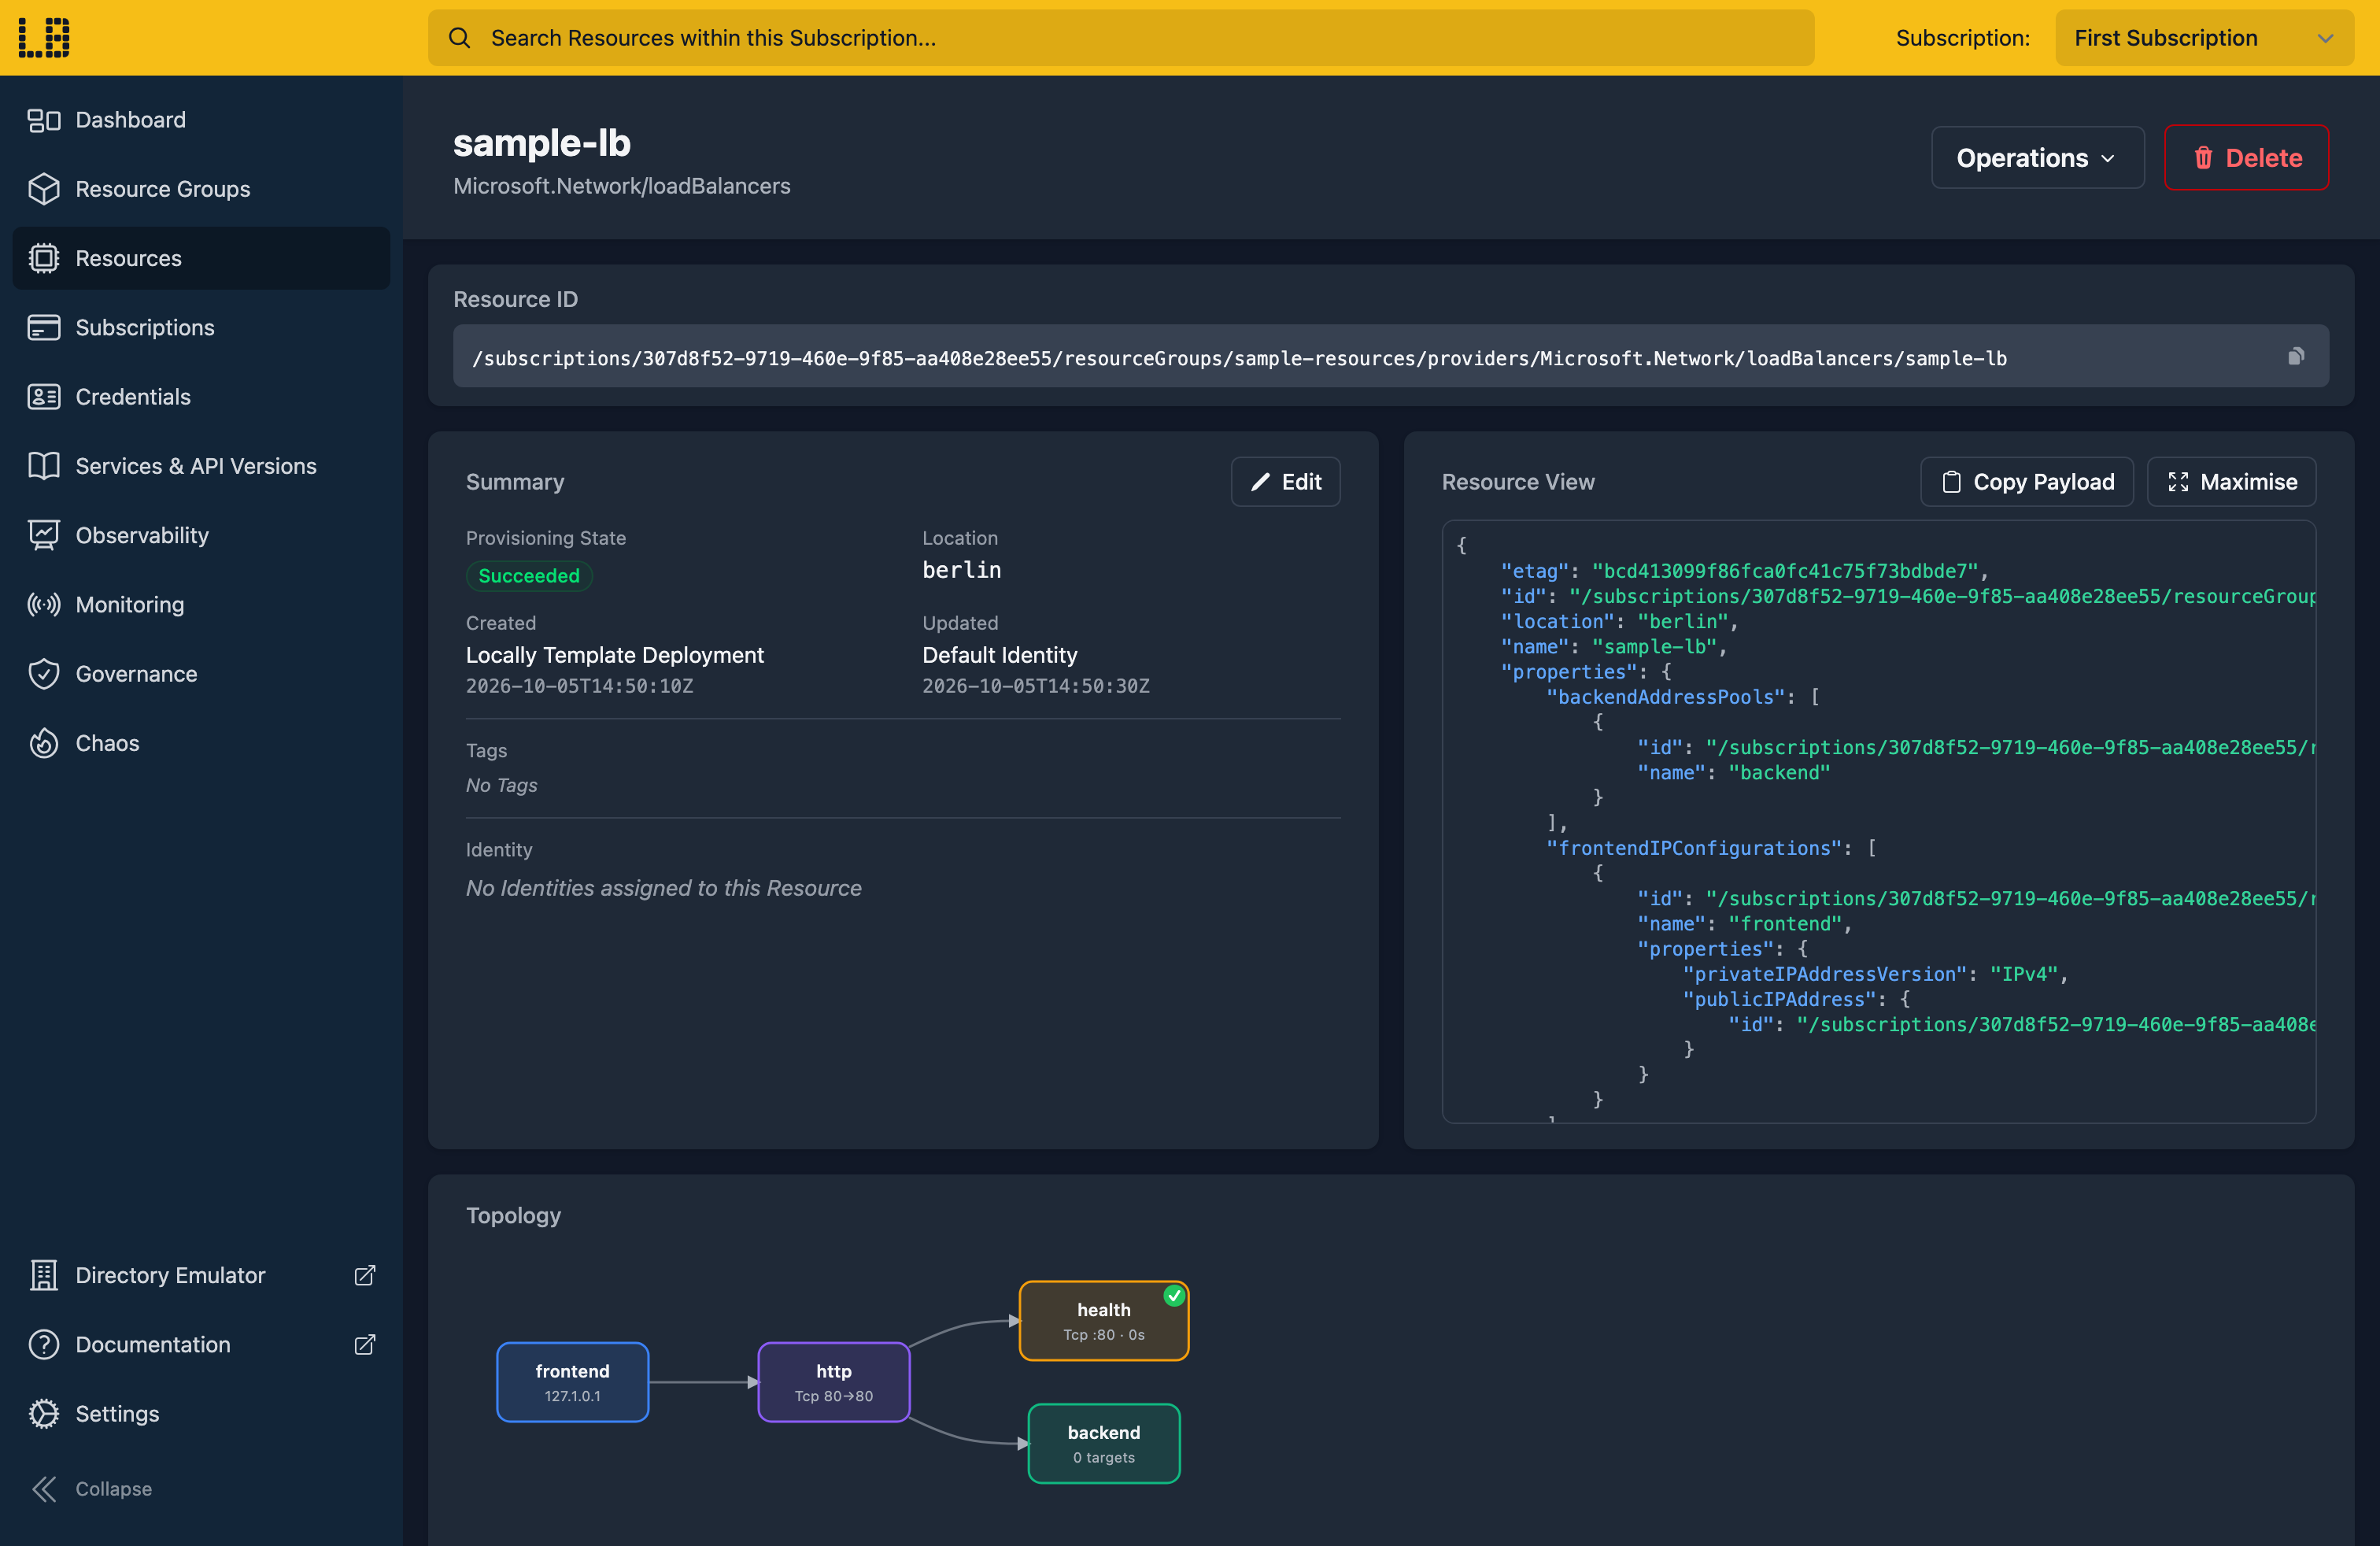Click the green check on health node
This screenshot has height=1546, width=2380.
point(1174,1296)
